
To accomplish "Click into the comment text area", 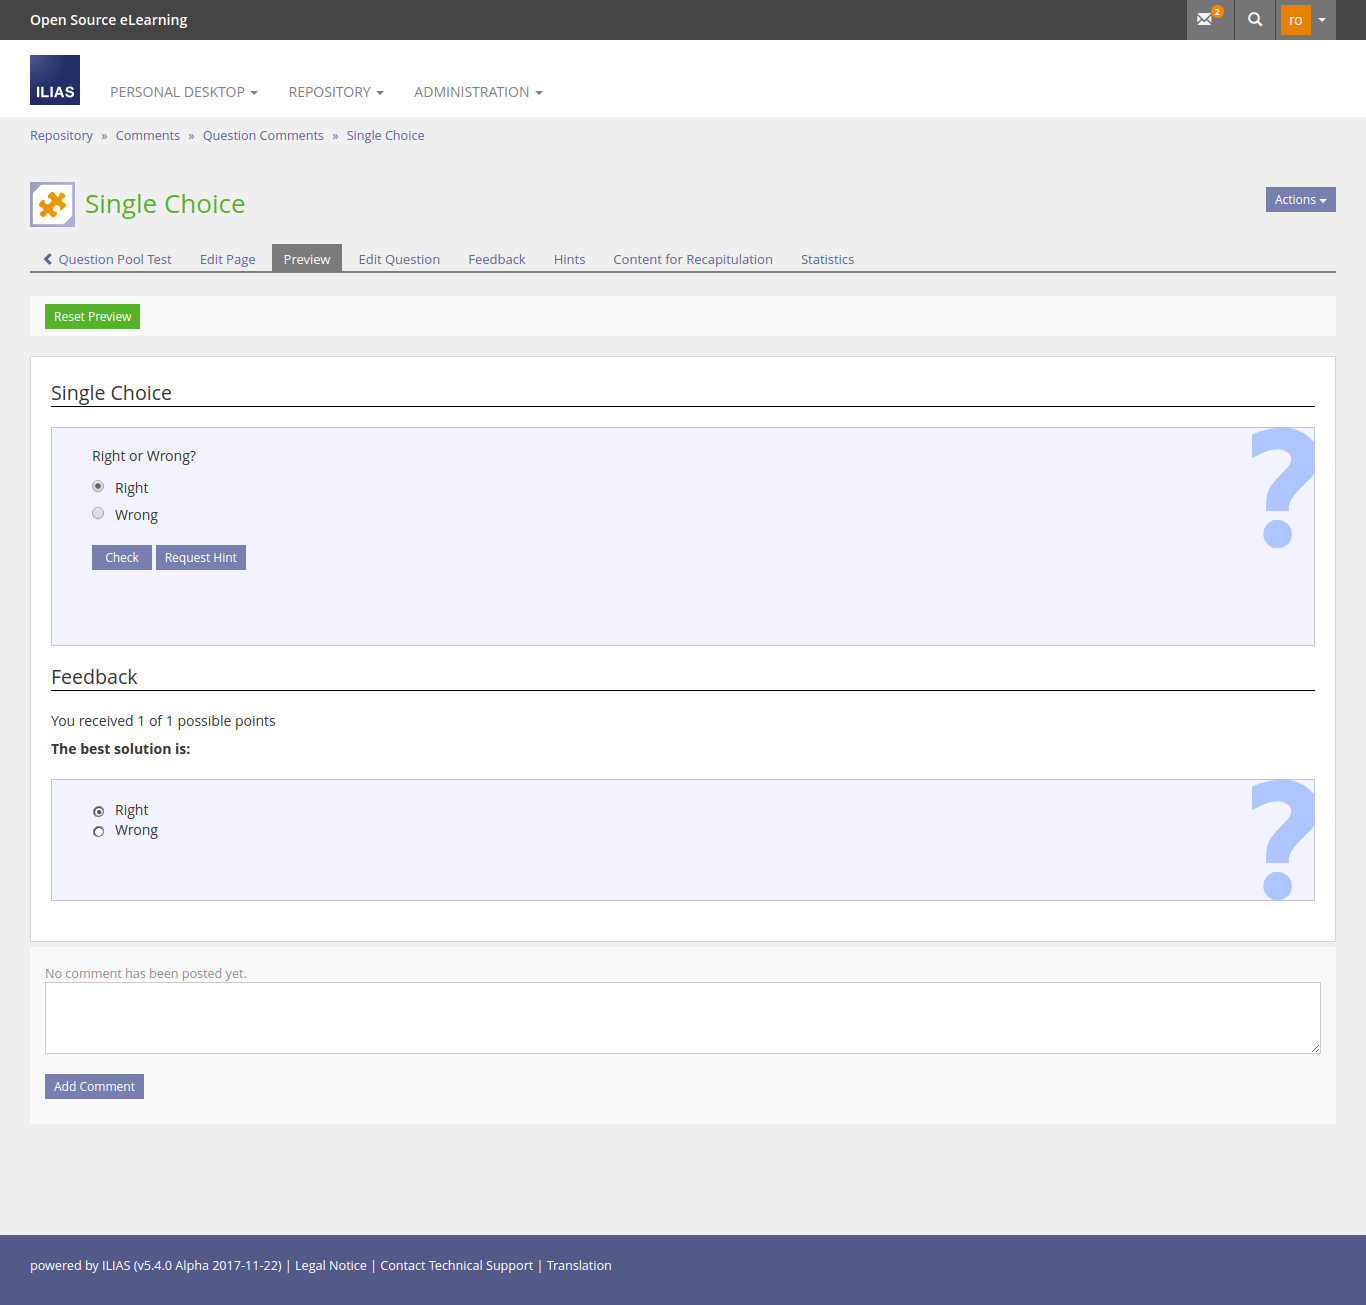I will tap(682, 1018).
